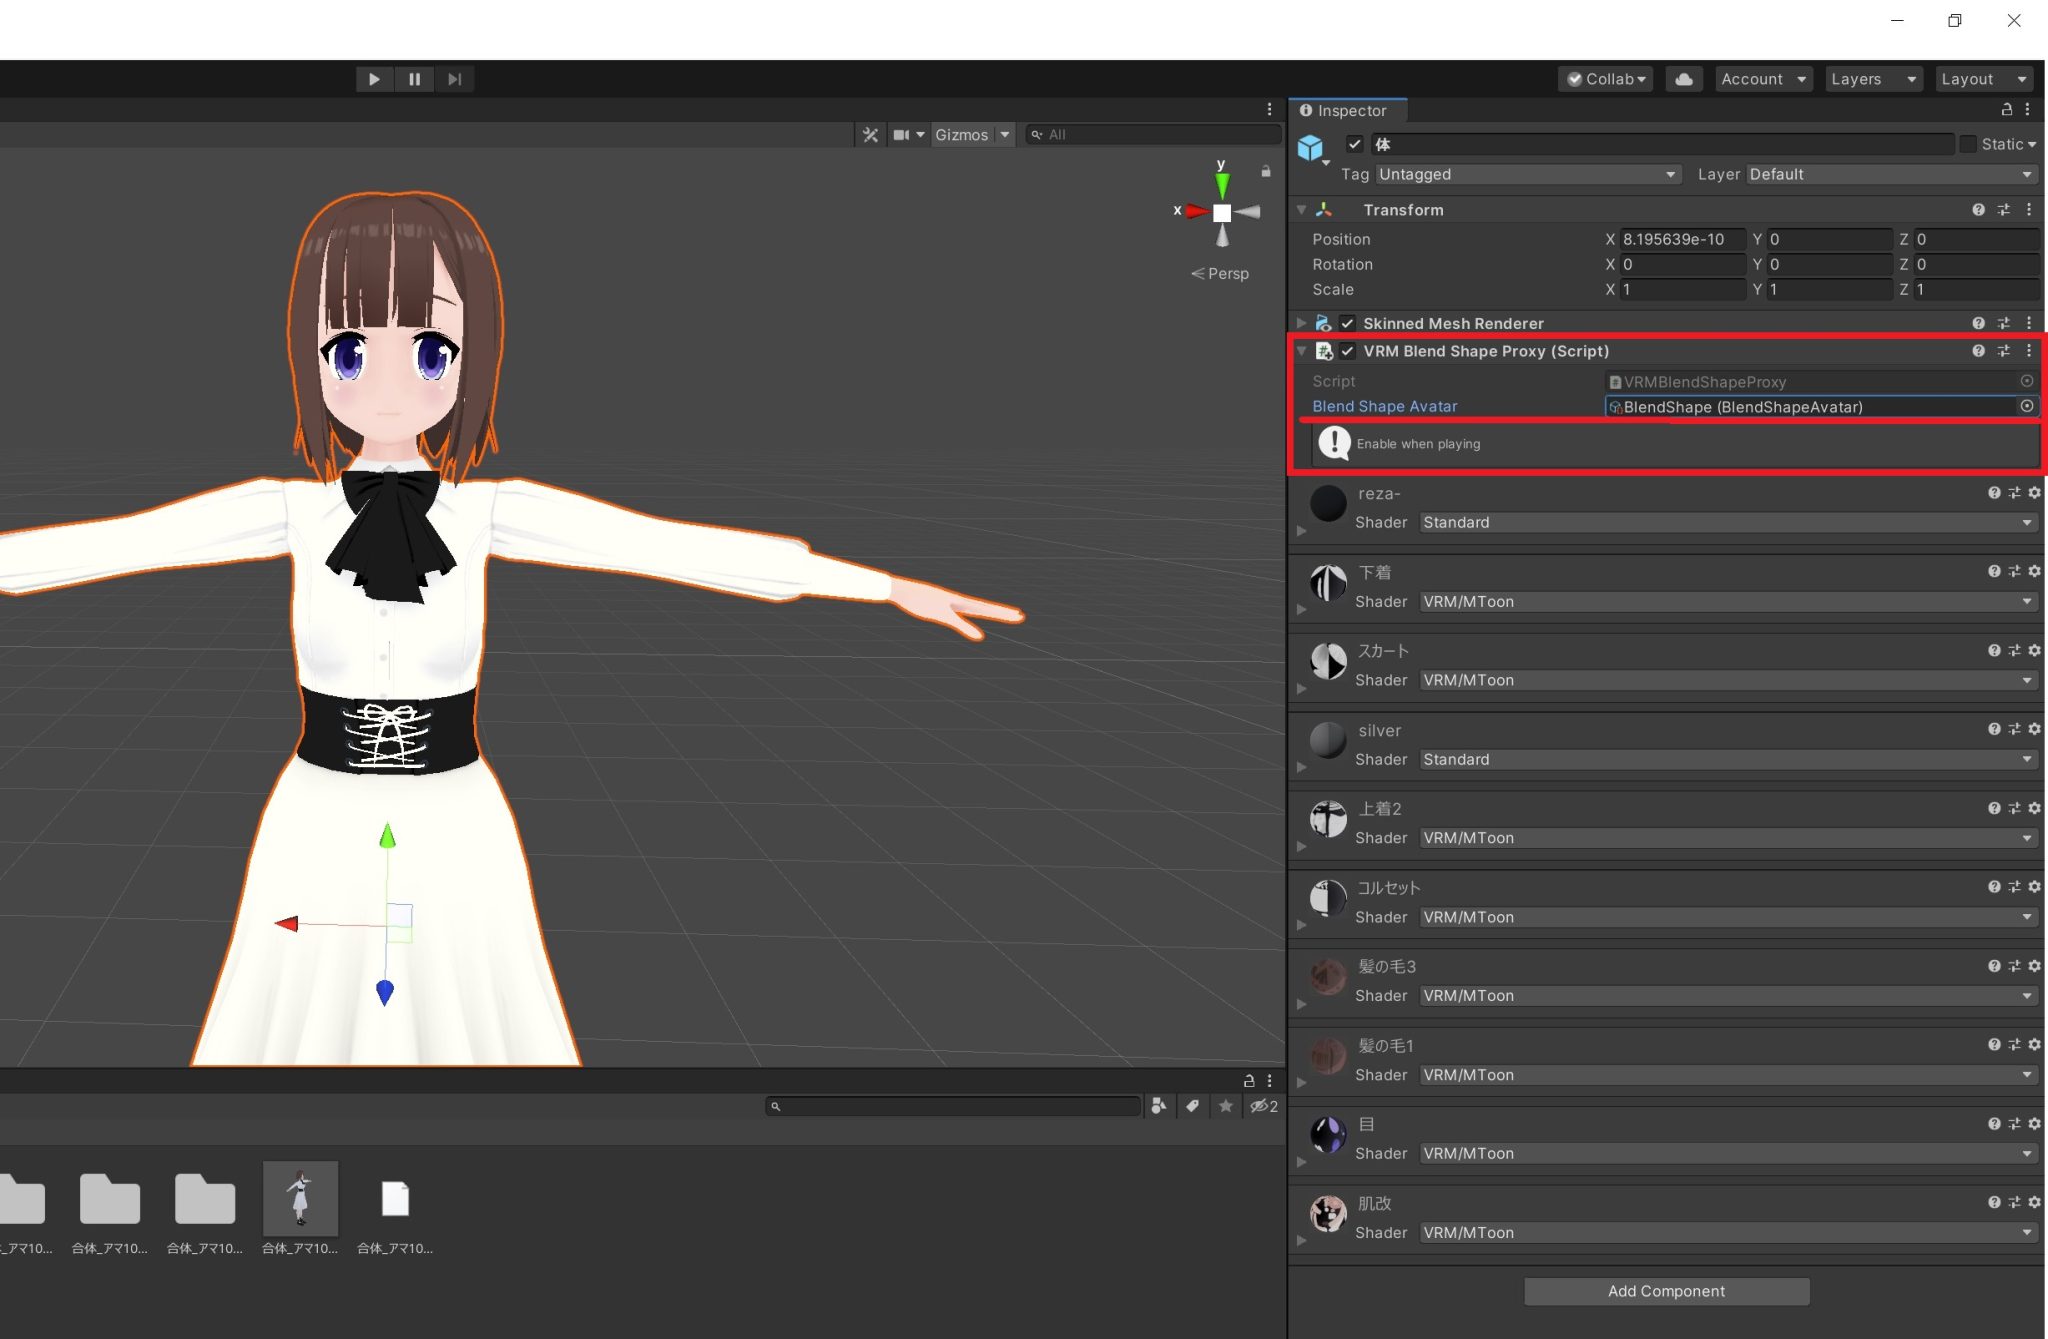Select the avatar prefab thumbnail in the Project panel
This screenshot has height=1339, width=2048.
[300, 1198]
